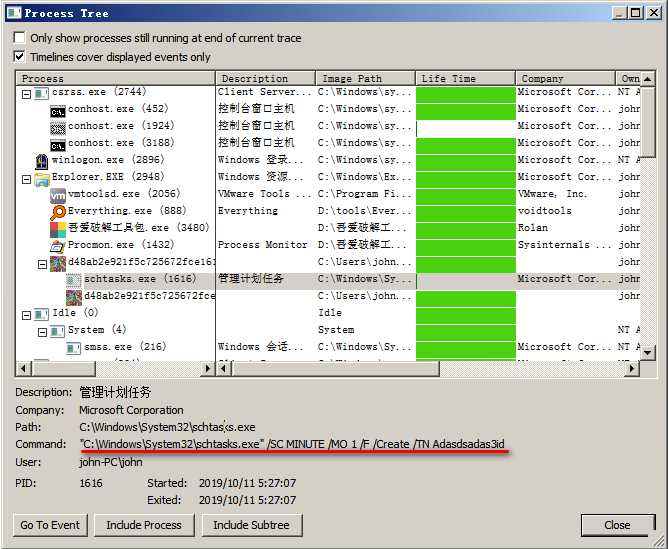
Task: Select the Everything.exe (888) row
Action: 328,212
